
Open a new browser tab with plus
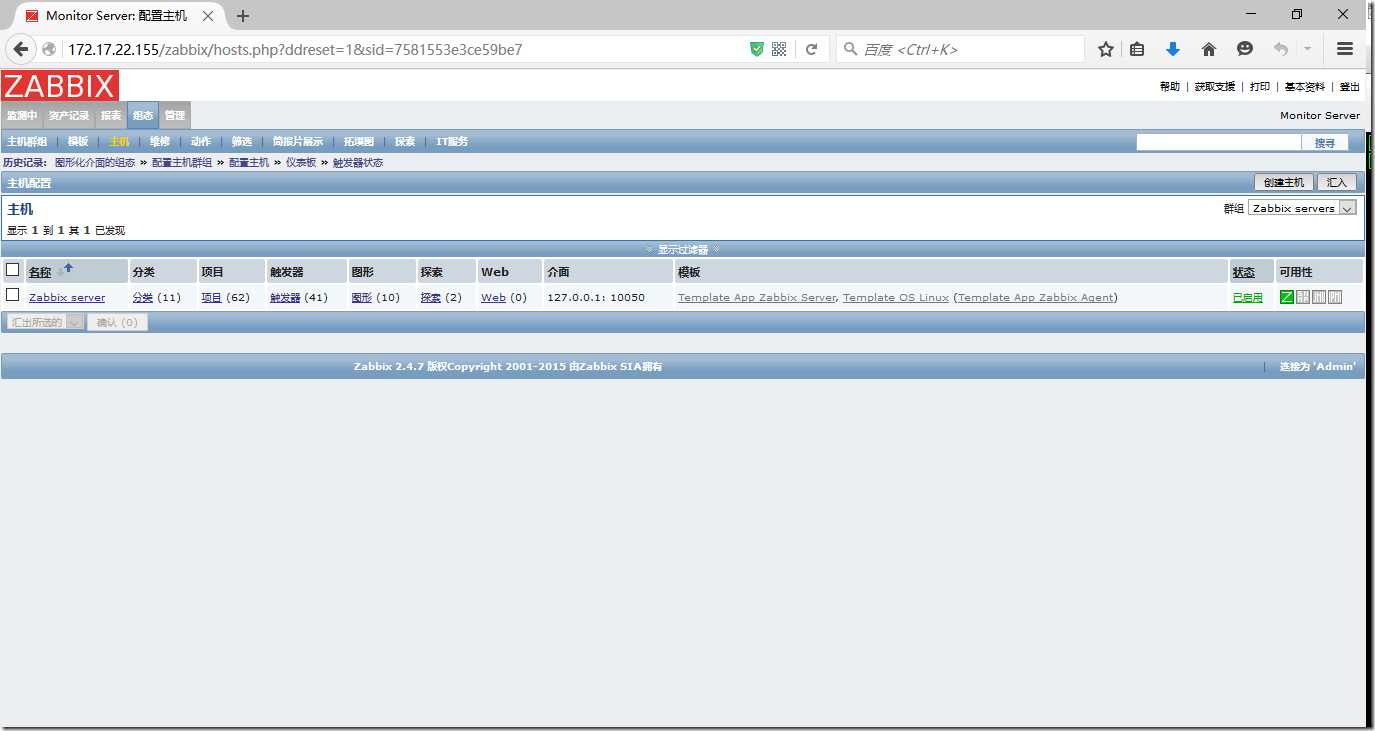[243, 16]
